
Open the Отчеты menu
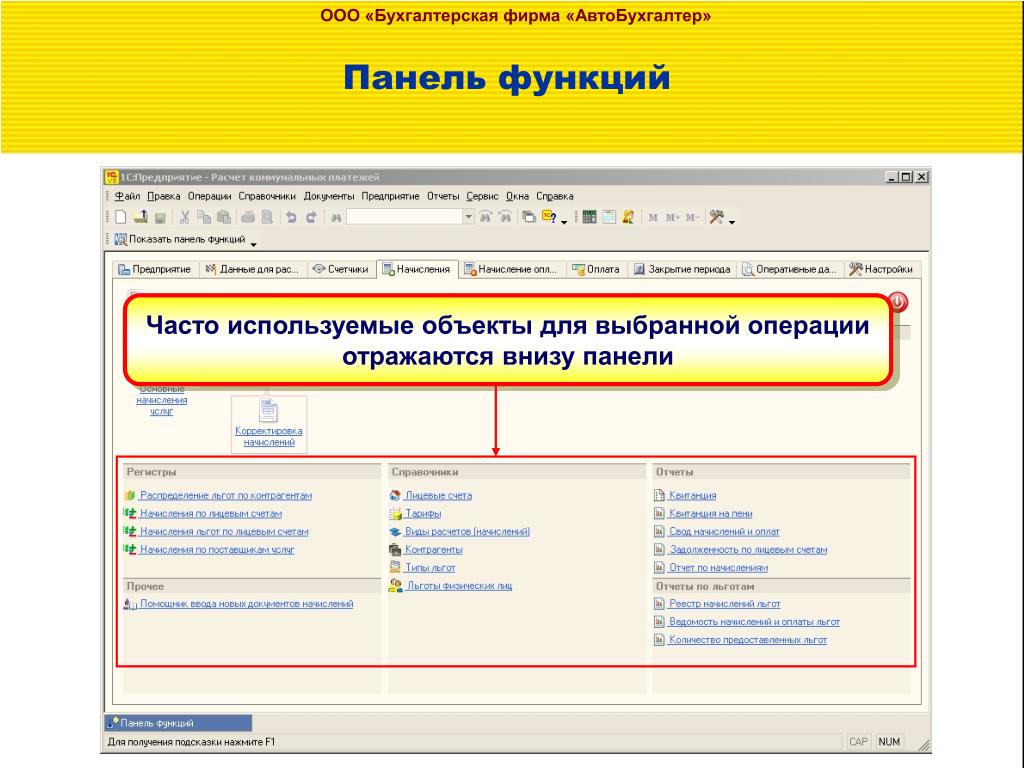click(443, 196)
